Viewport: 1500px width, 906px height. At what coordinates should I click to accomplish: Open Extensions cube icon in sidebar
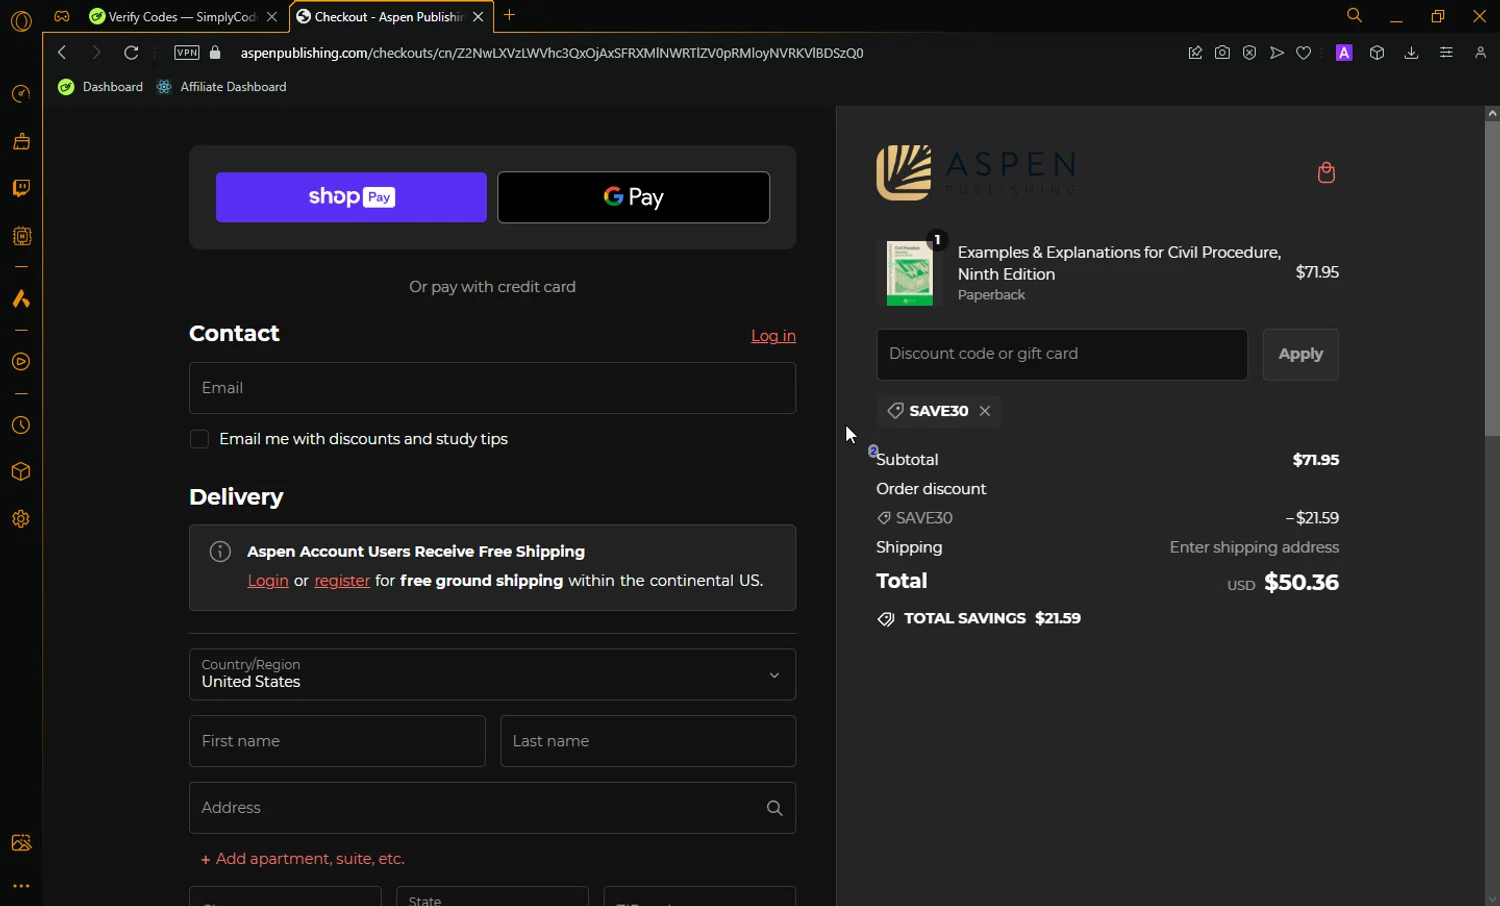(x=21, y=472)
